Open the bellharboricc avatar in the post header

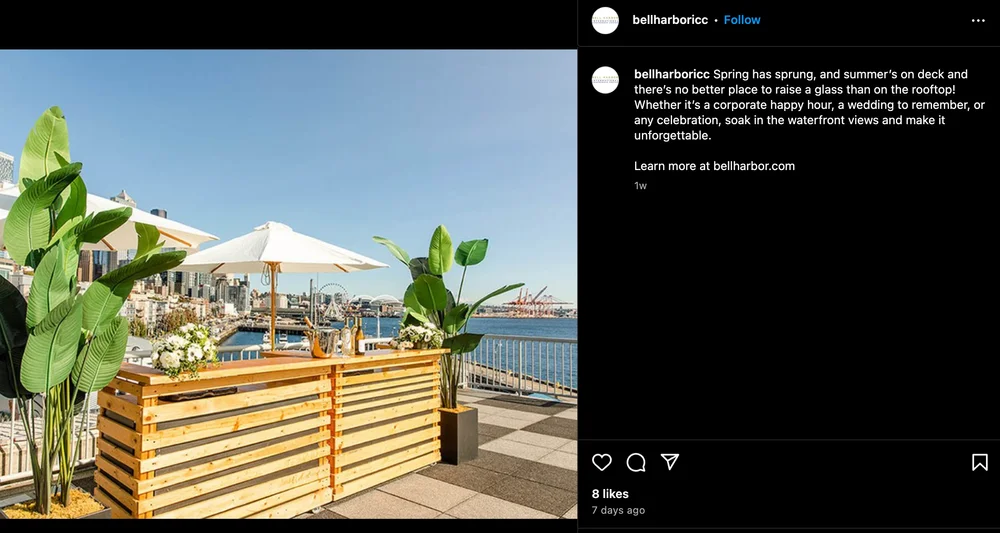click(605, 20)
